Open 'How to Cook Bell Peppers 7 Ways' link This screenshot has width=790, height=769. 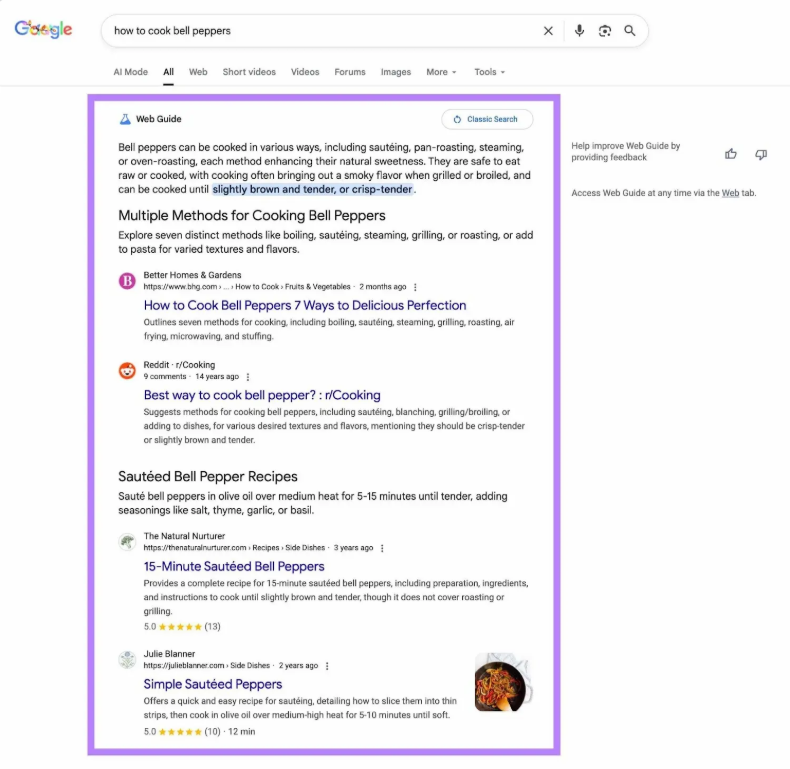click(x=304, y=305)
